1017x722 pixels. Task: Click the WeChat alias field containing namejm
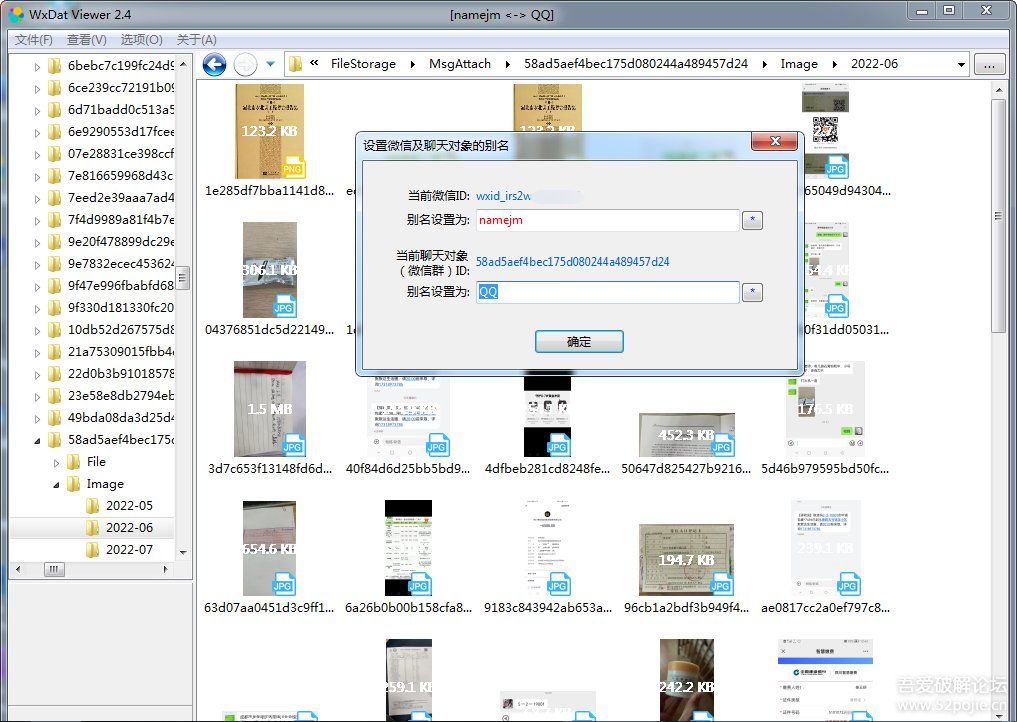click(x=606, y=220)
